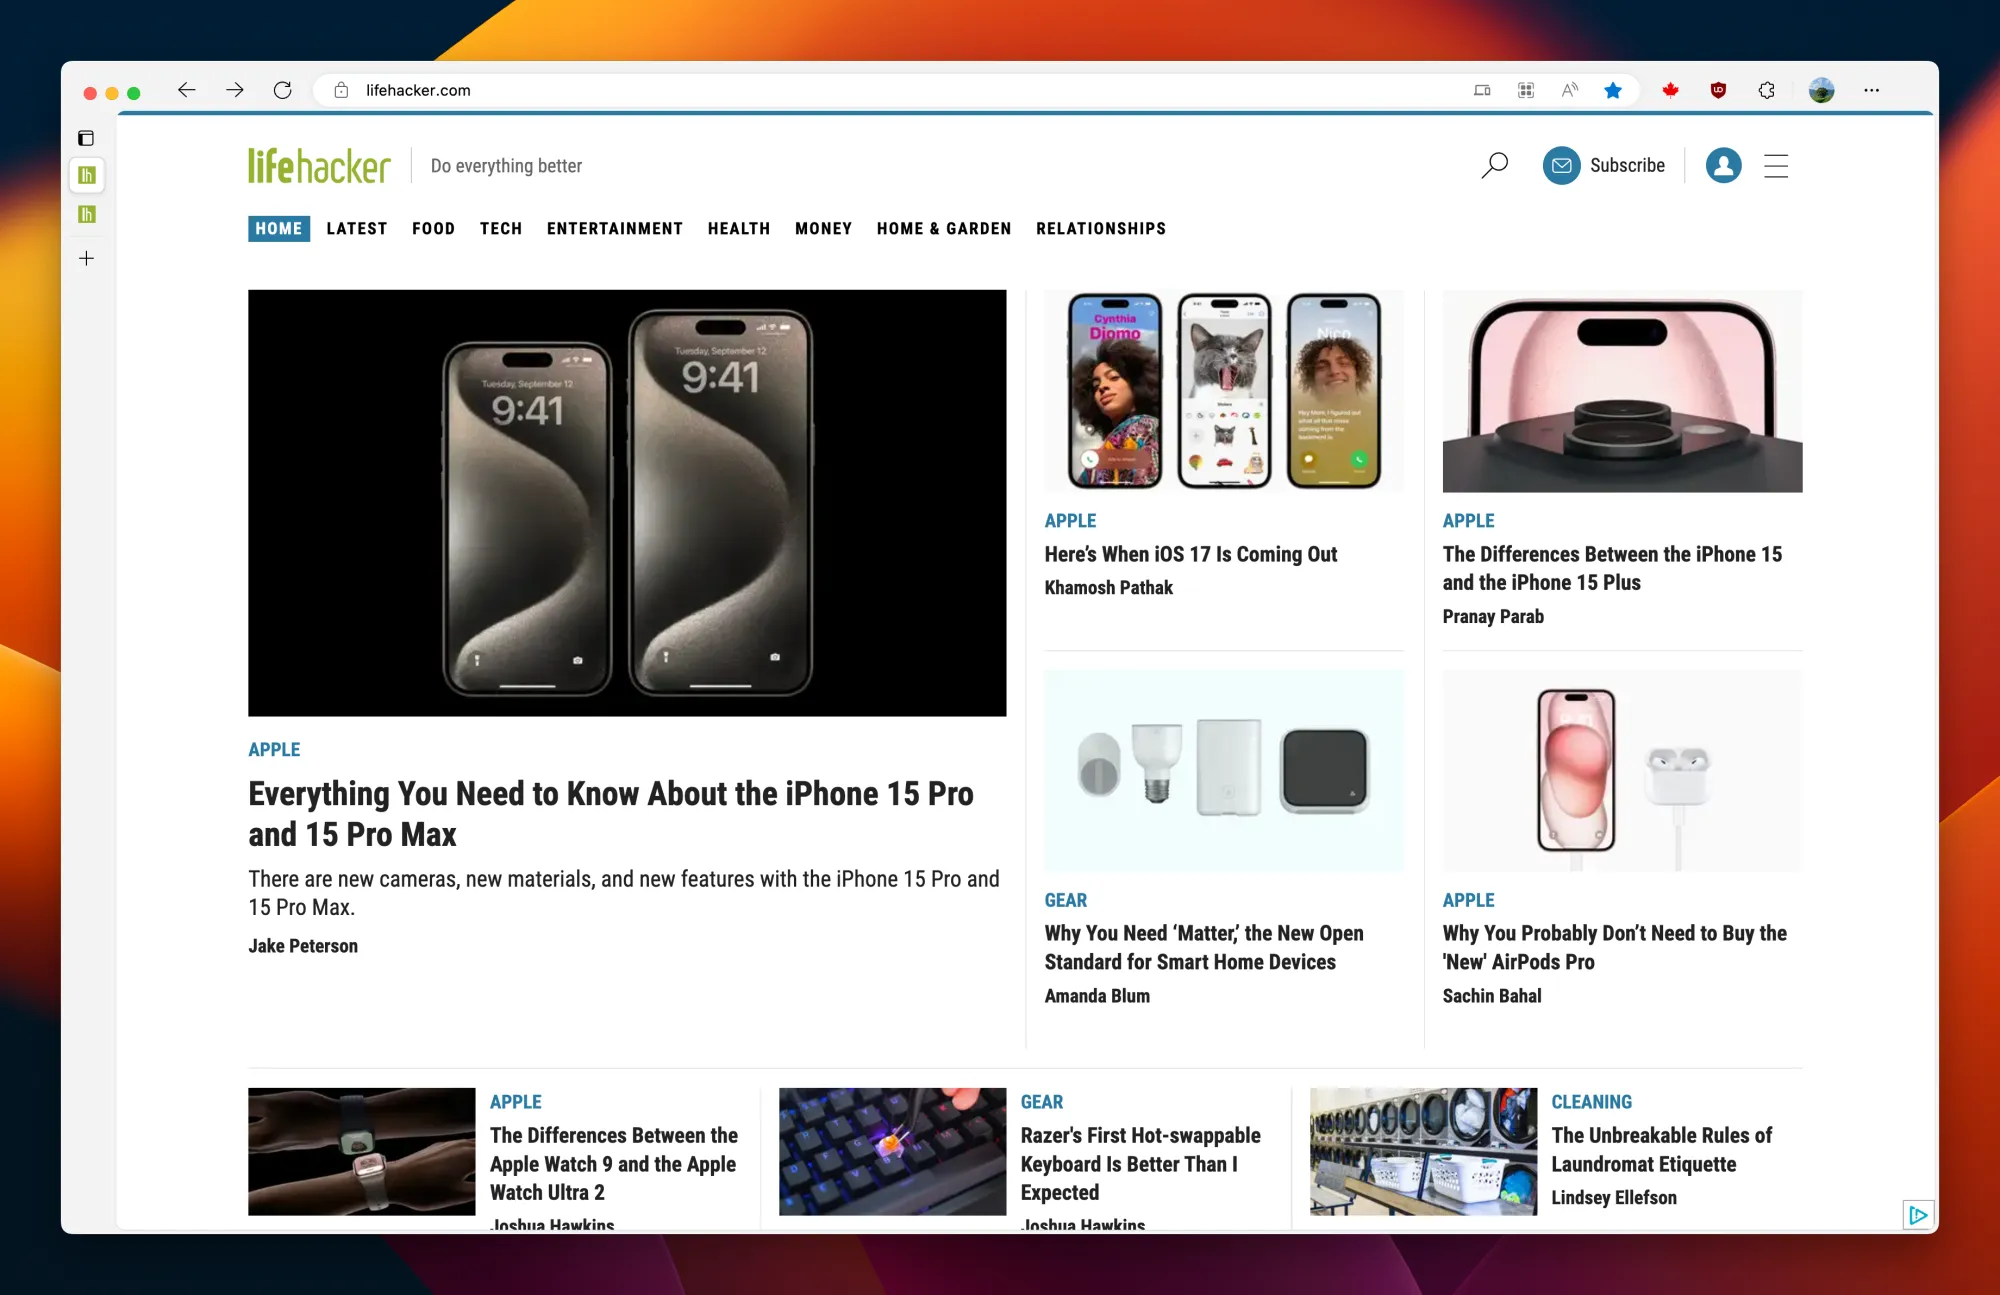The height and width of the screenshot is (1295, 2000).
Task: Select the TECH navigation tab
Action: point(501,229)
